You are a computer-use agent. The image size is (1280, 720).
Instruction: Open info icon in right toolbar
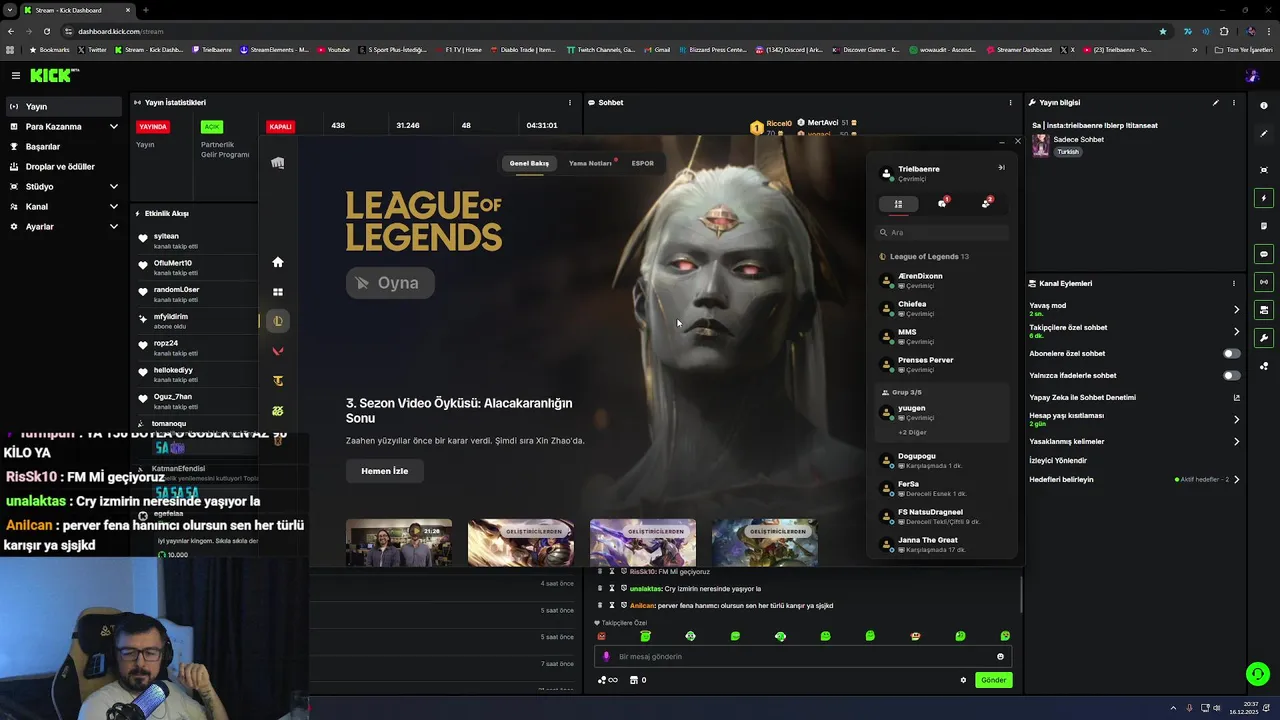point(1264,106)
